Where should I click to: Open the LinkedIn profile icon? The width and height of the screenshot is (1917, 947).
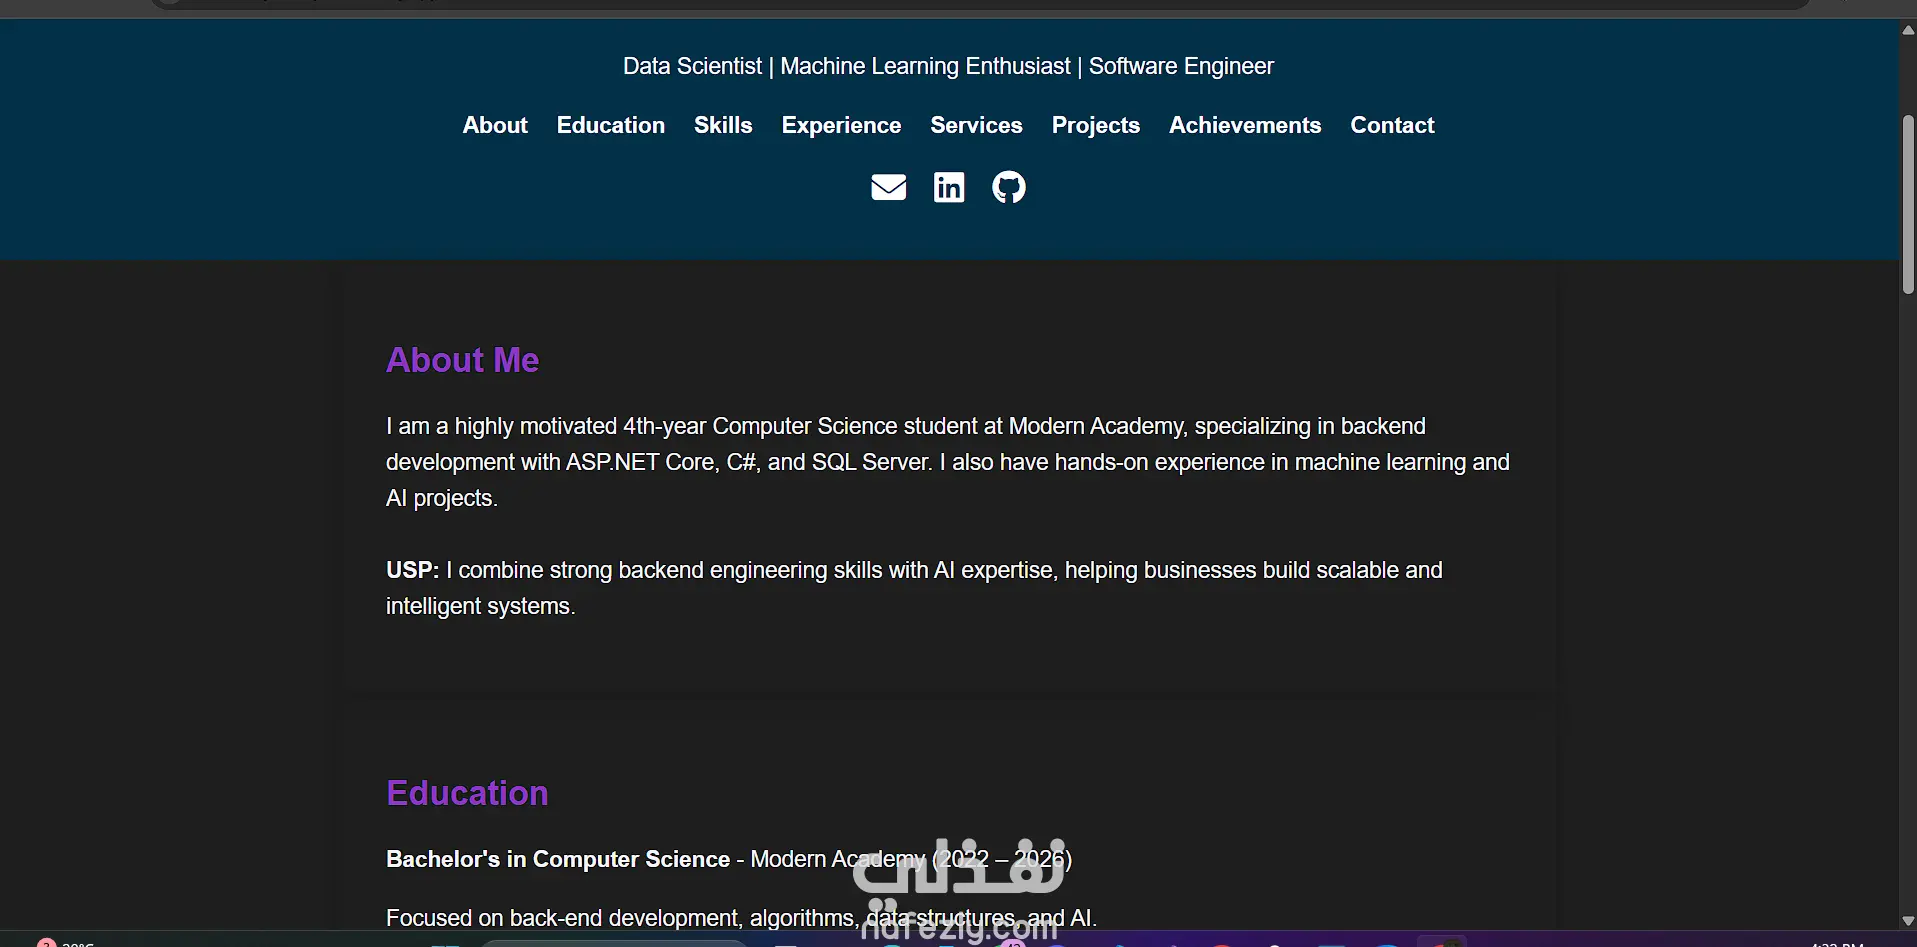pyautogui.click(x=949, y=187)
